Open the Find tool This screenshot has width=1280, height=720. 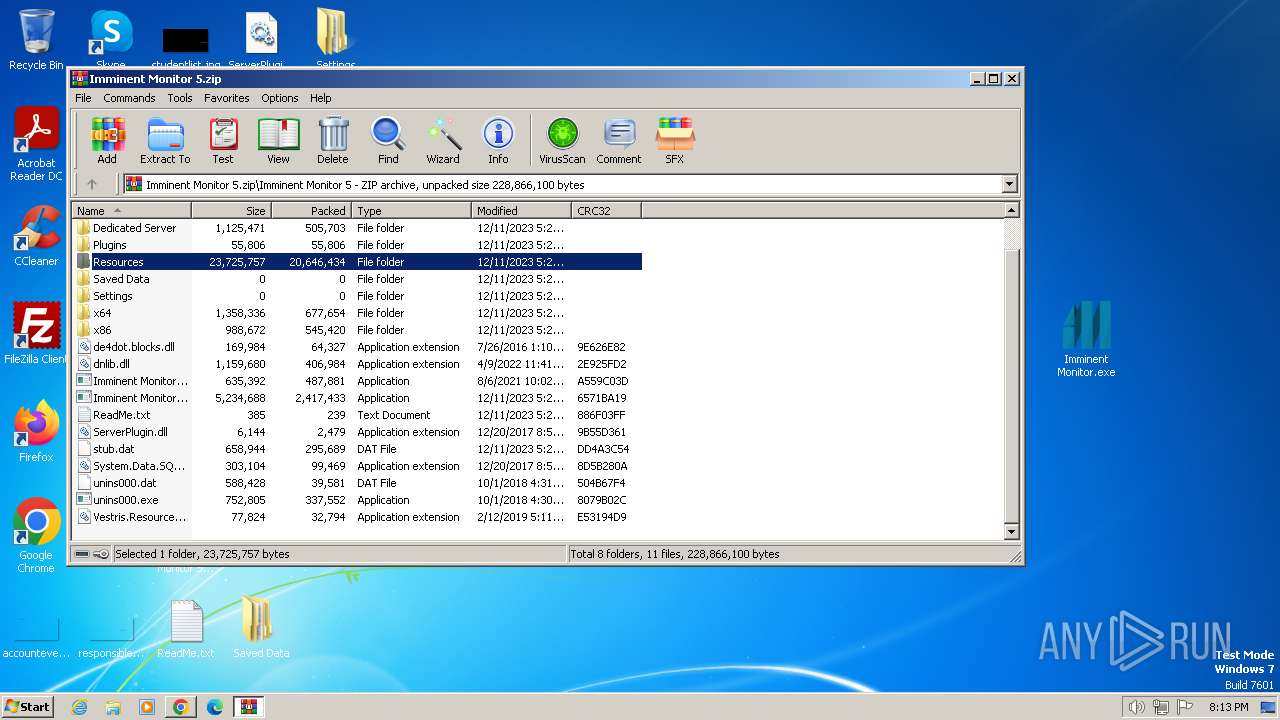point(388,140)
